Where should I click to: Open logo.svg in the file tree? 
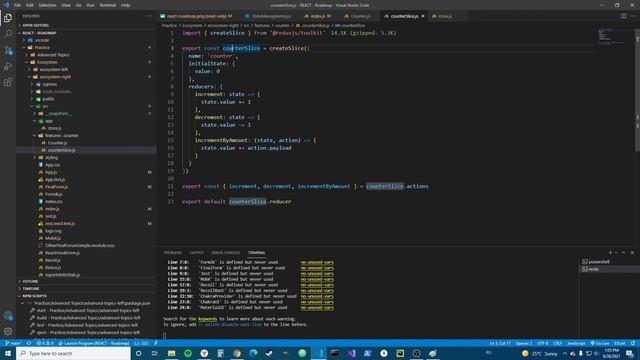pyautogui.click(x=53, y=231)
